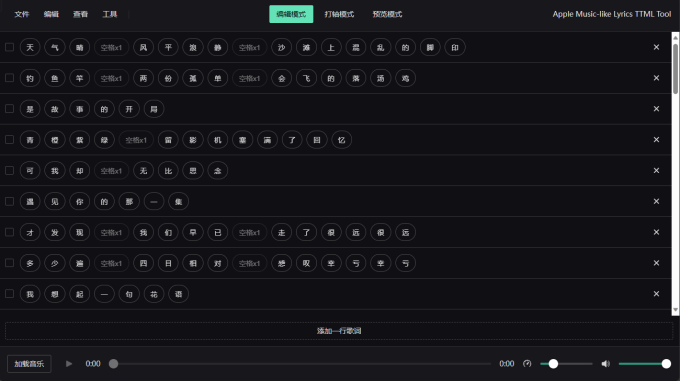Remove the lyric line starting with 才发现
680x381 pixels.
656,232
